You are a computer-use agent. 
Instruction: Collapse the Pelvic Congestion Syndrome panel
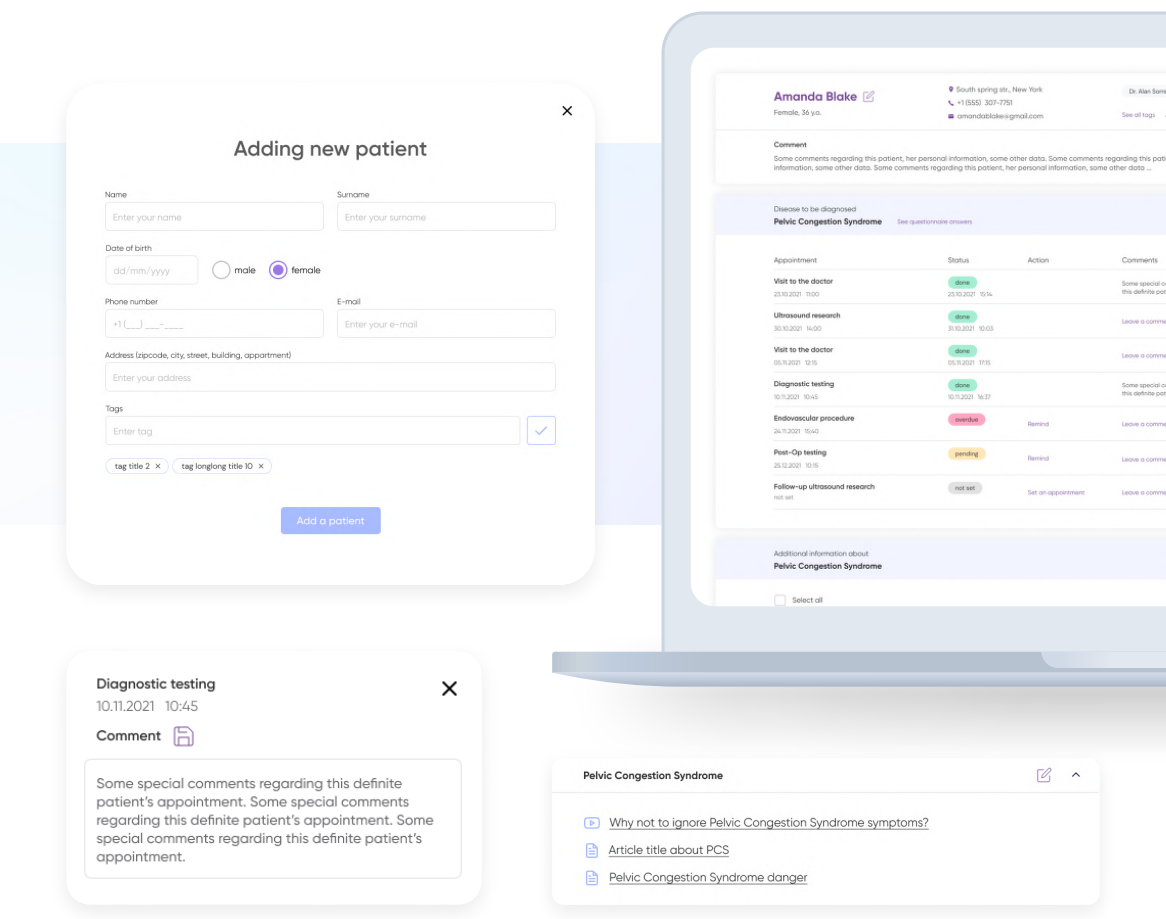click(1076, 775)
